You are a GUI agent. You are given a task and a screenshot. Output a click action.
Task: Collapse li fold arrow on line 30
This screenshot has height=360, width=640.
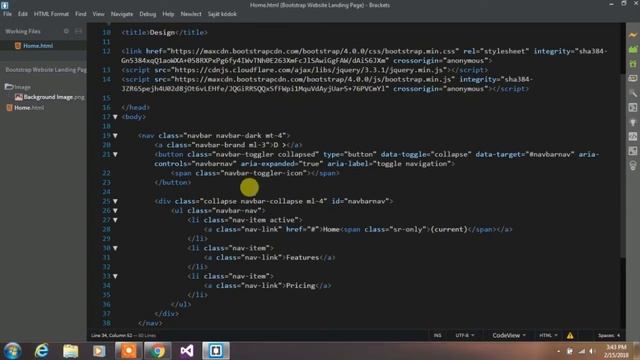[x=116, y=248]
